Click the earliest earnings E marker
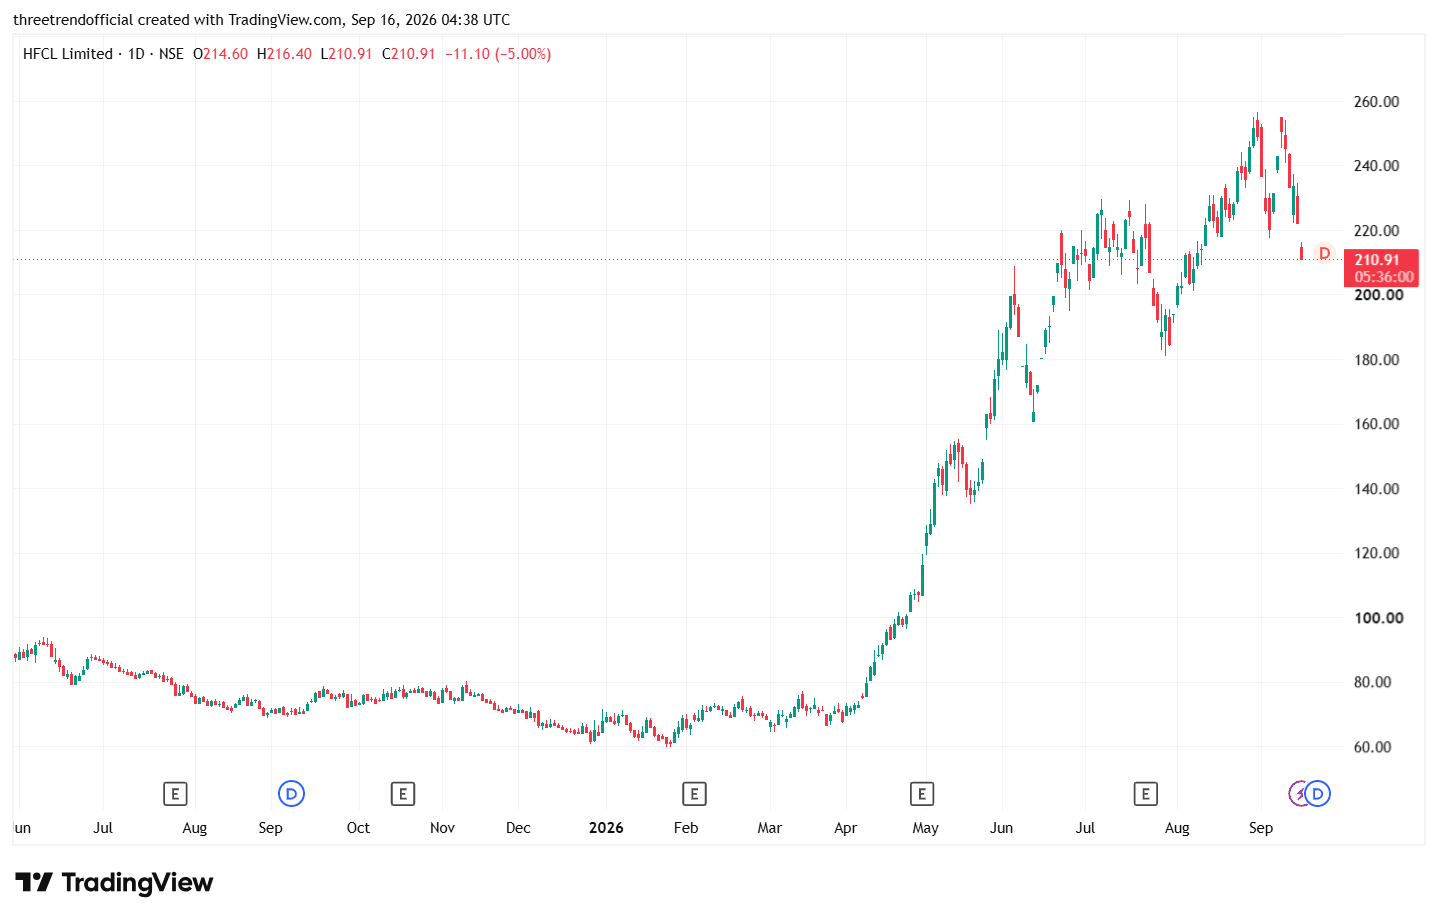This screenshot has height=920, width=1438. coord(175,794)
